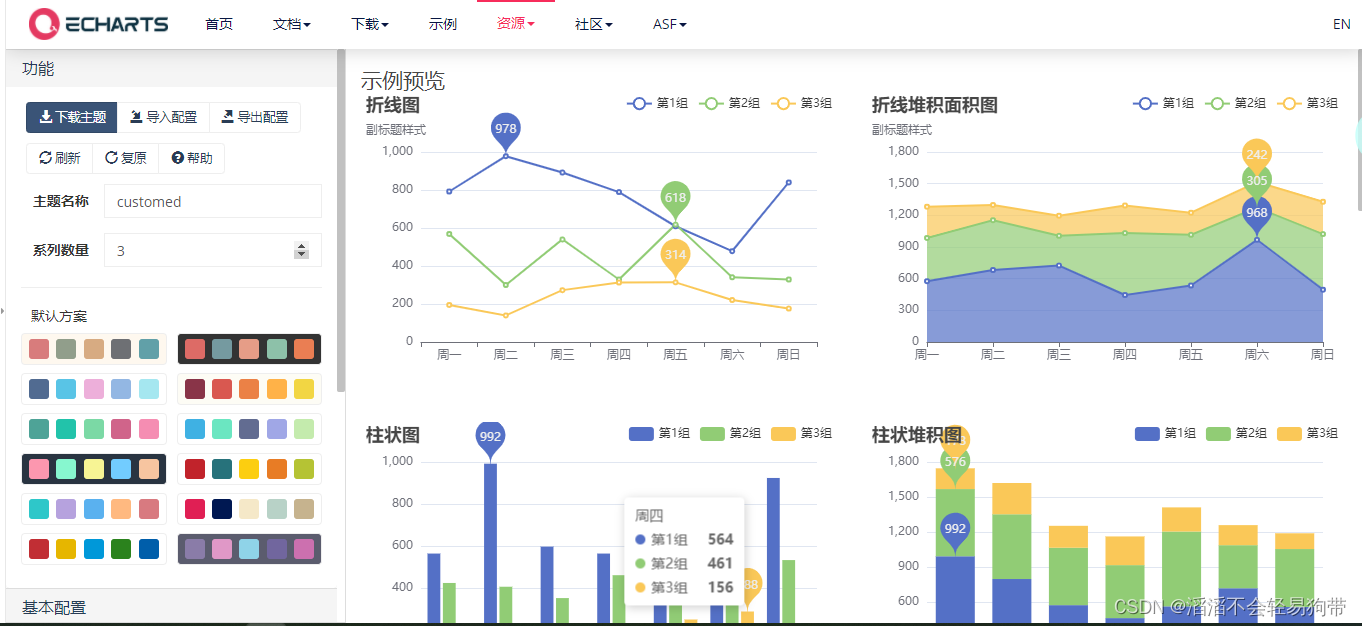Screen dimensions: 1362x626
Task: Open 帮助 help button
Action: (x=191, y=158)
